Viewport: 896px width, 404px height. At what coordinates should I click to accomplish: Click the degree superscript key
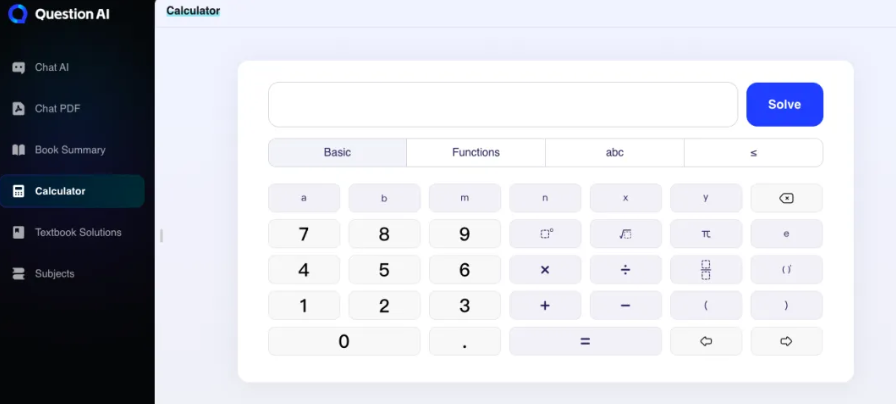click(545, 234)
